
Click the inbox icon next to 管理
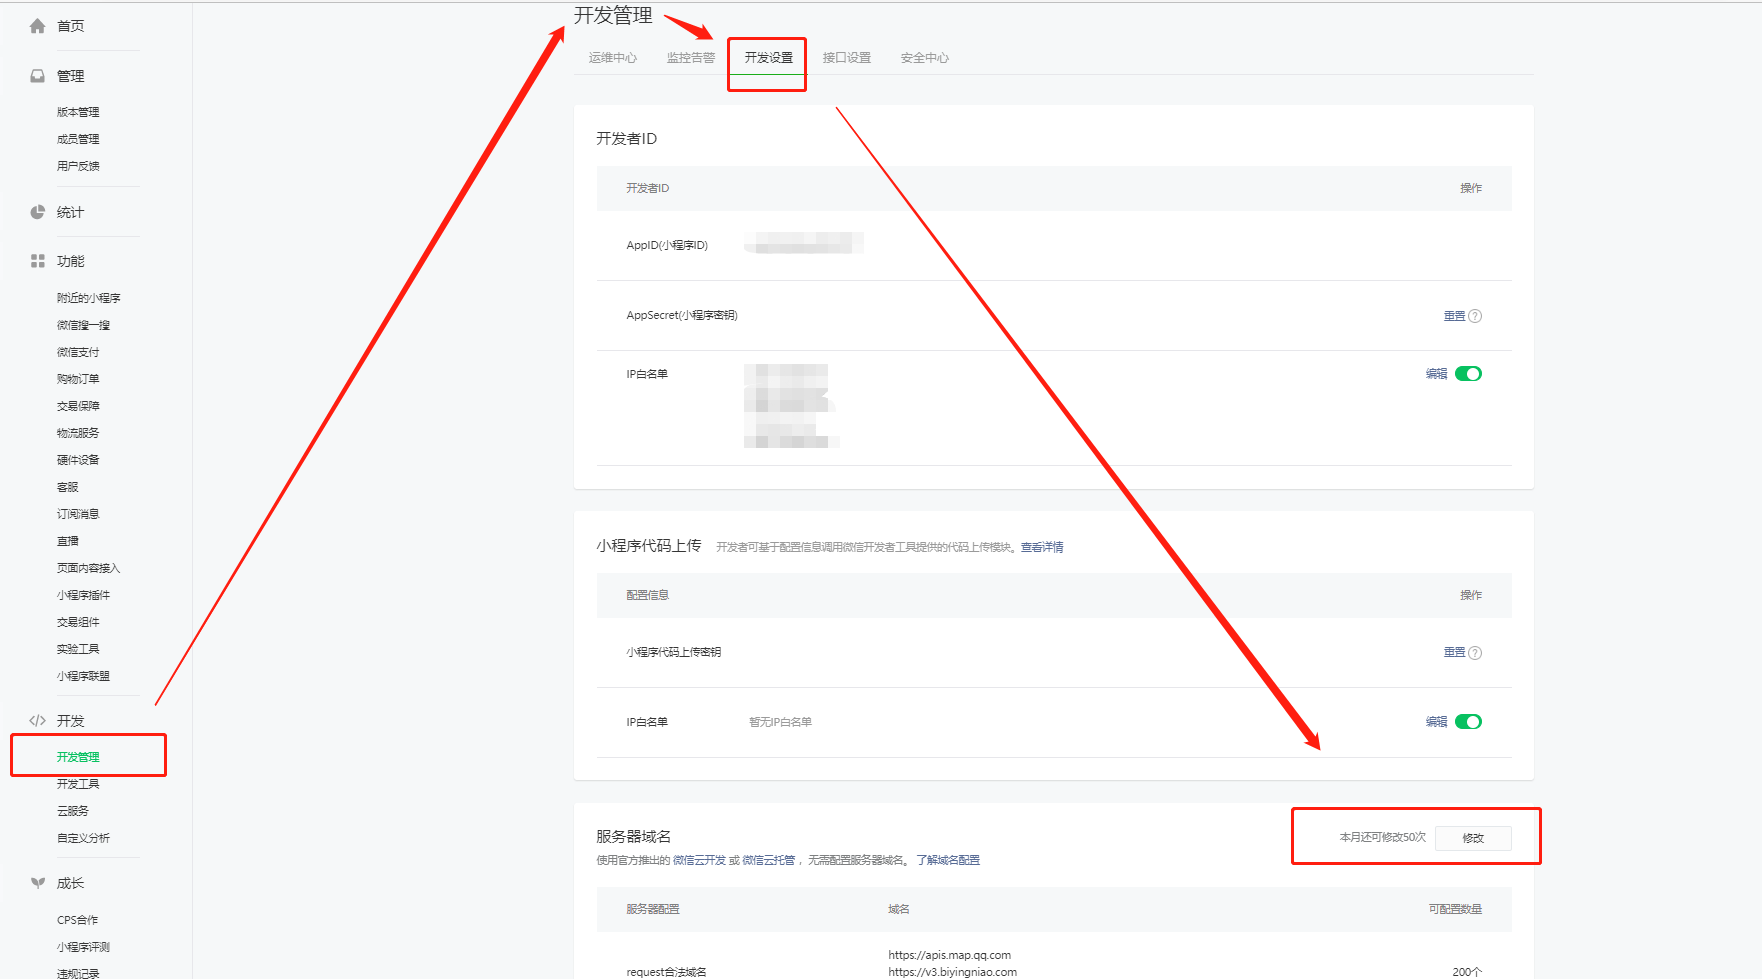coord(38,76)
